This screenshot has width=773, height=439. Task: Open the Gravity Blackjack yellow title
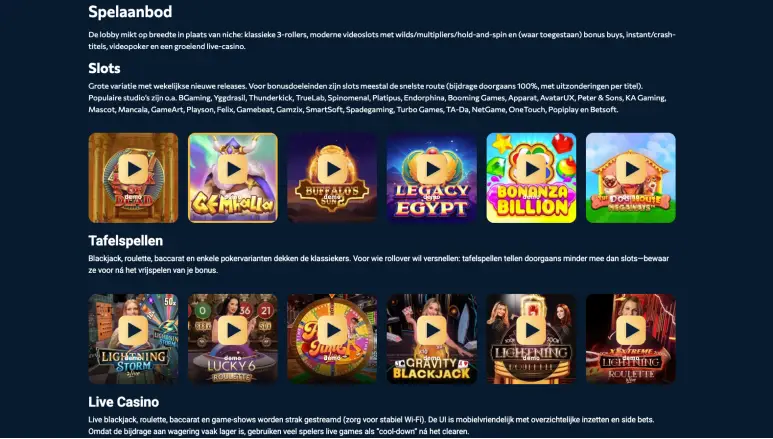click(432, 369)
